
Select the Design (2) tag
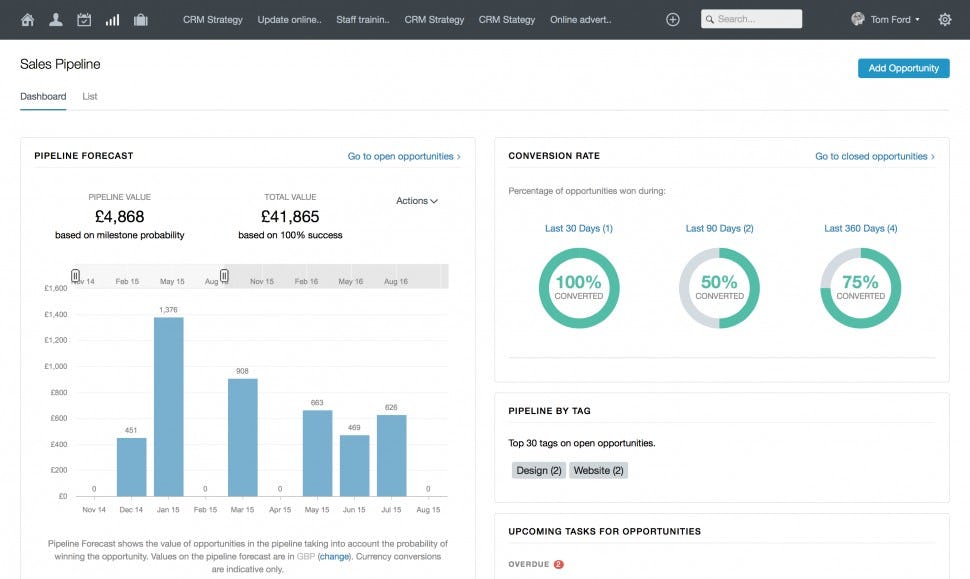539,471
